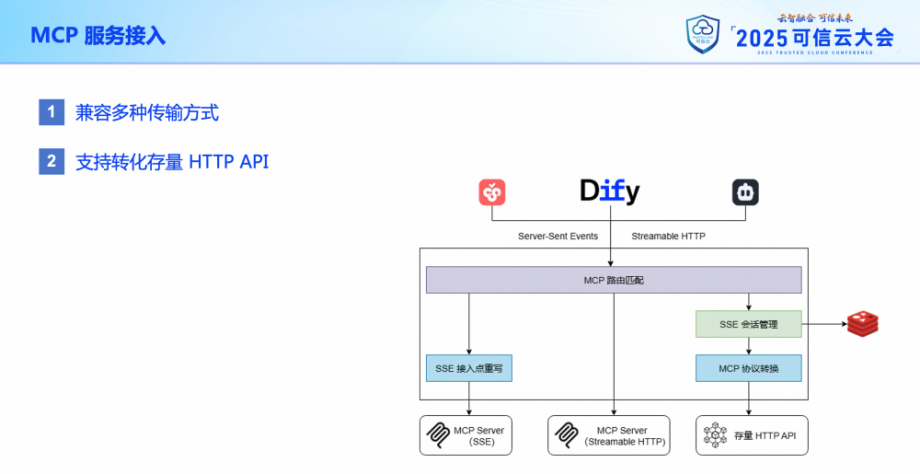Click the dark robot icon right of Dify
The width and height of the screenshot is (920, 474).
click(x=745, y=192)
